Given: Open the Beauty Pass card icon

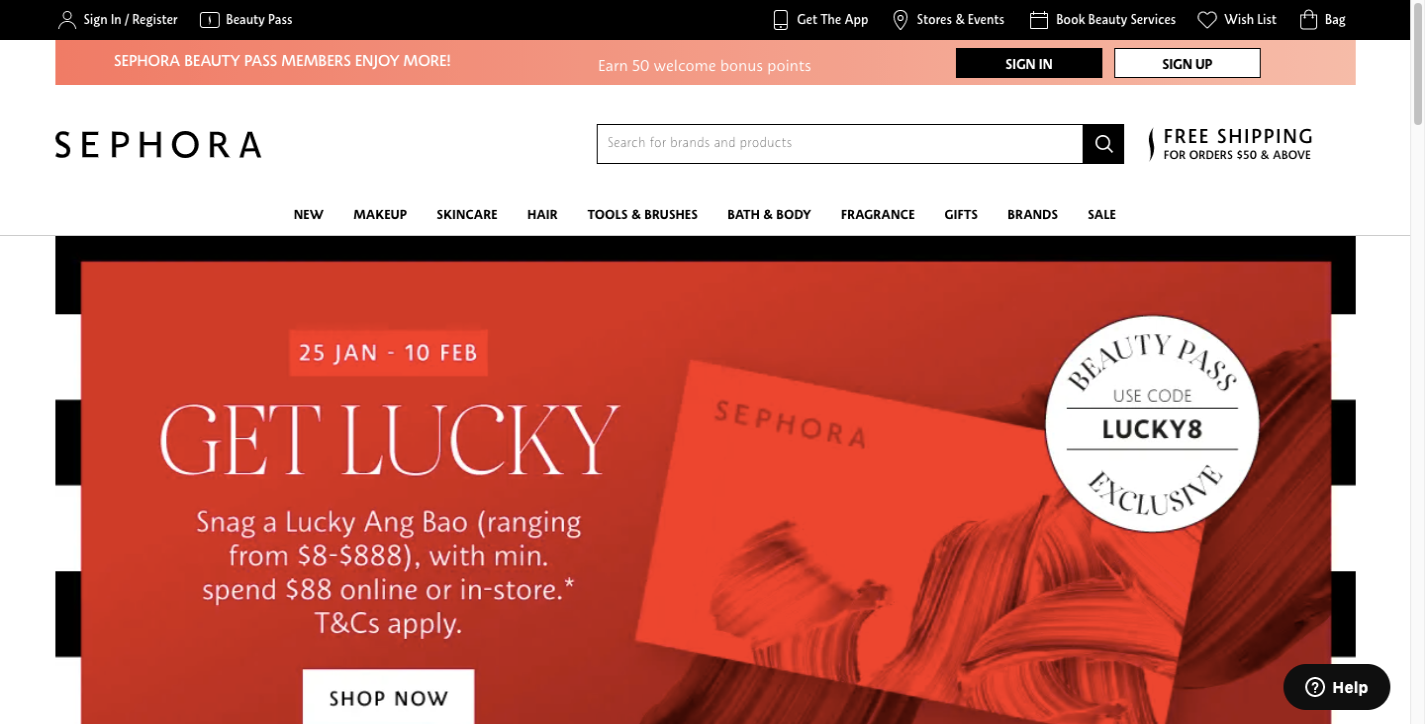Looking at the screenshot, I should (210, 20).
